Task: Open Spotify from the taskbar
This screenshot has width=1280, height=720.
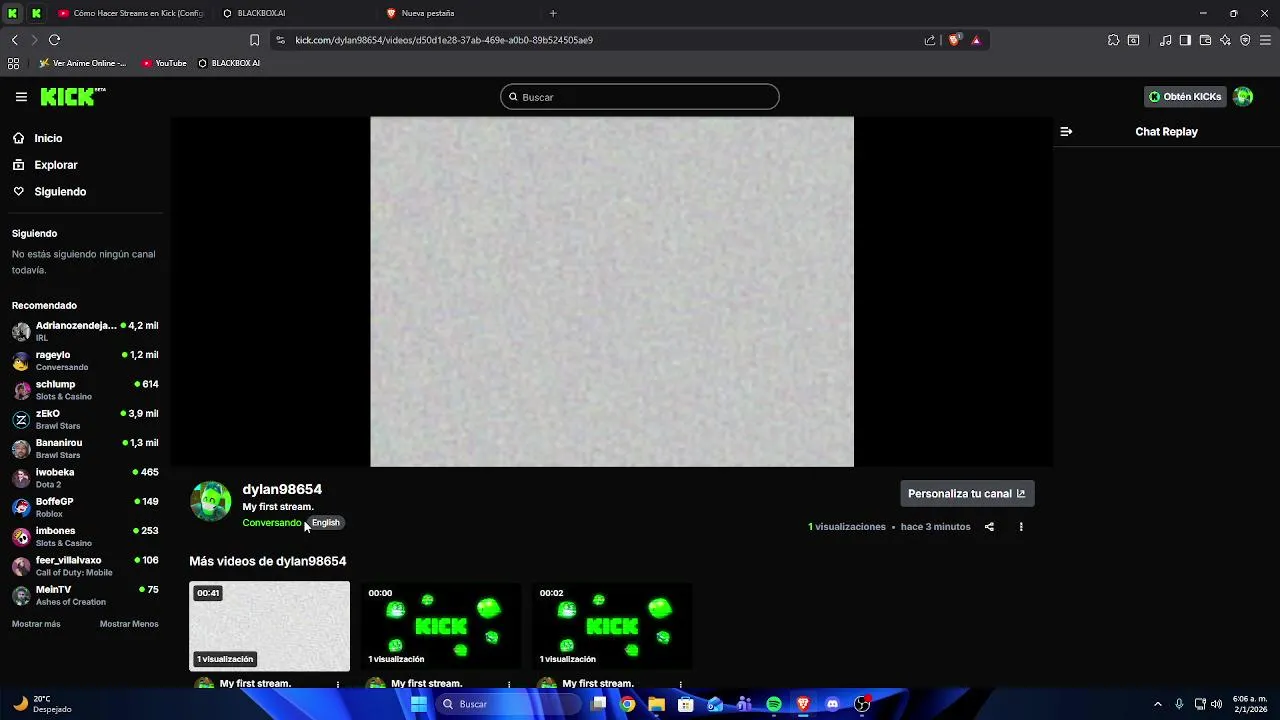Action: click(774, 704)
